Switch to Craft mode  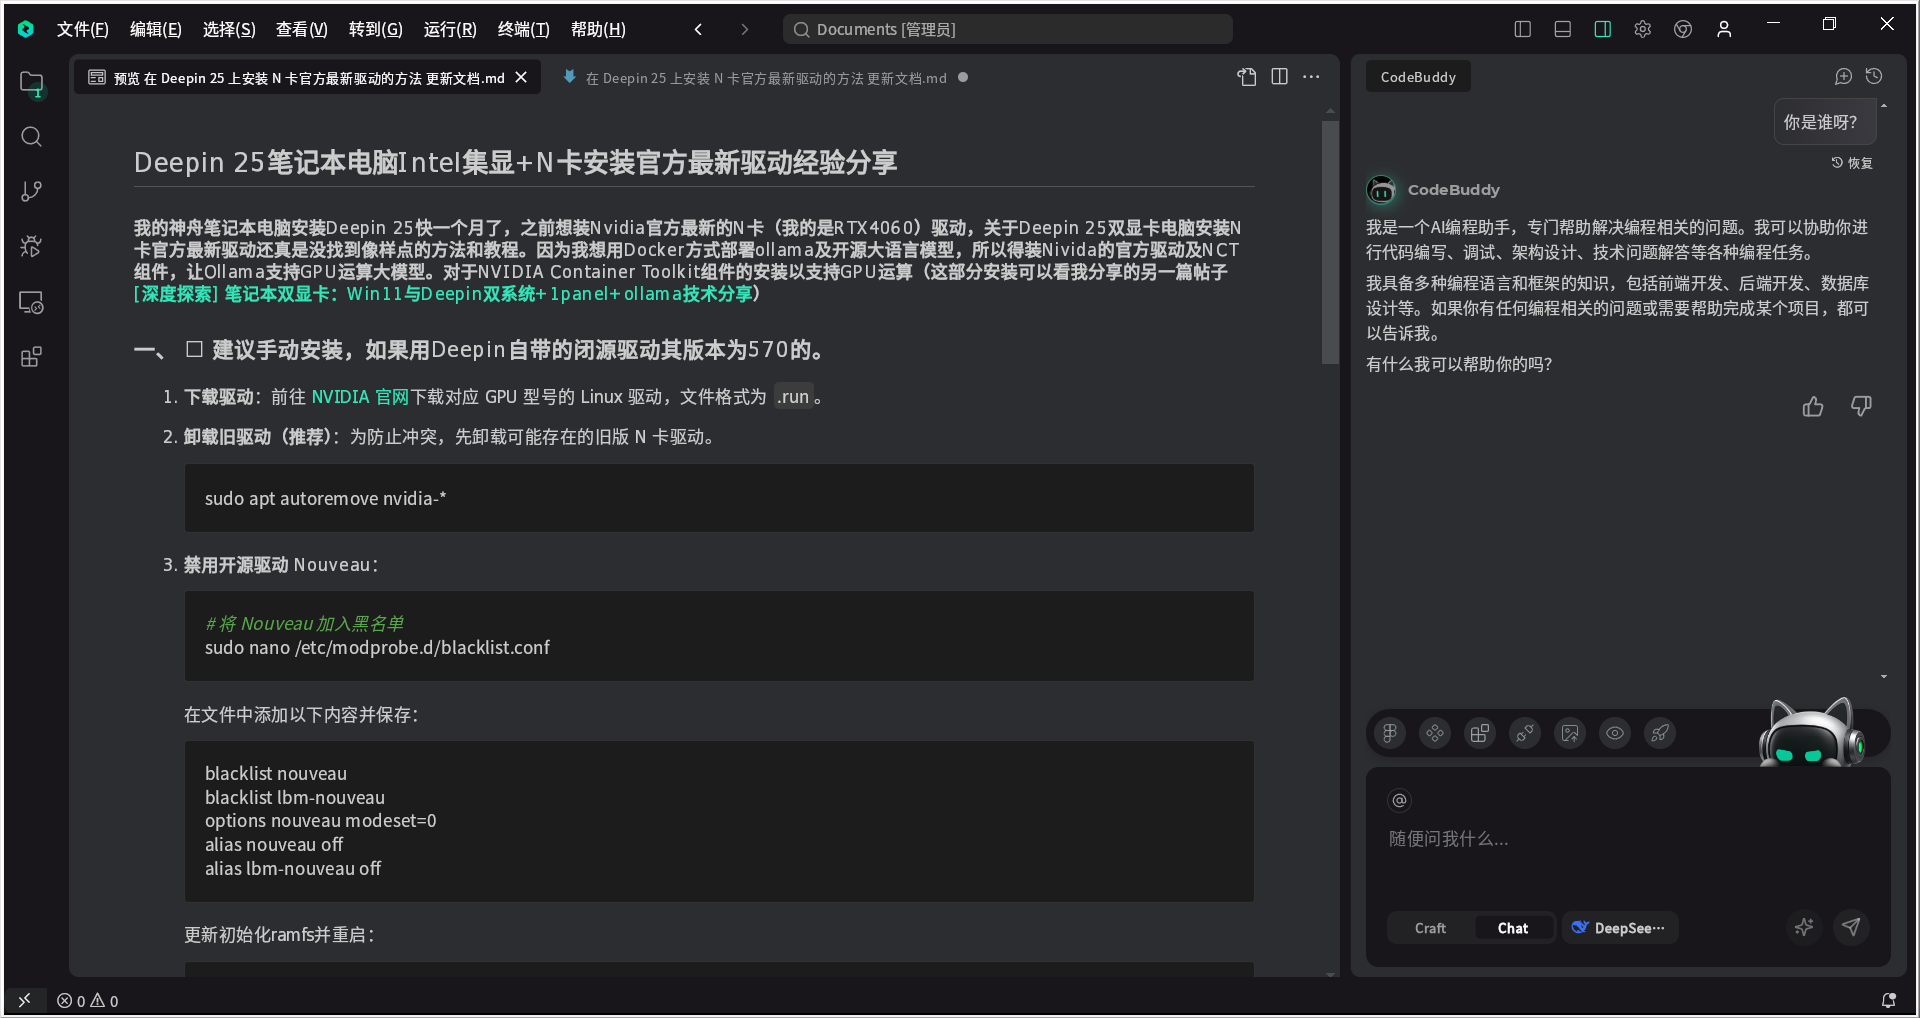coord(1430,928)
